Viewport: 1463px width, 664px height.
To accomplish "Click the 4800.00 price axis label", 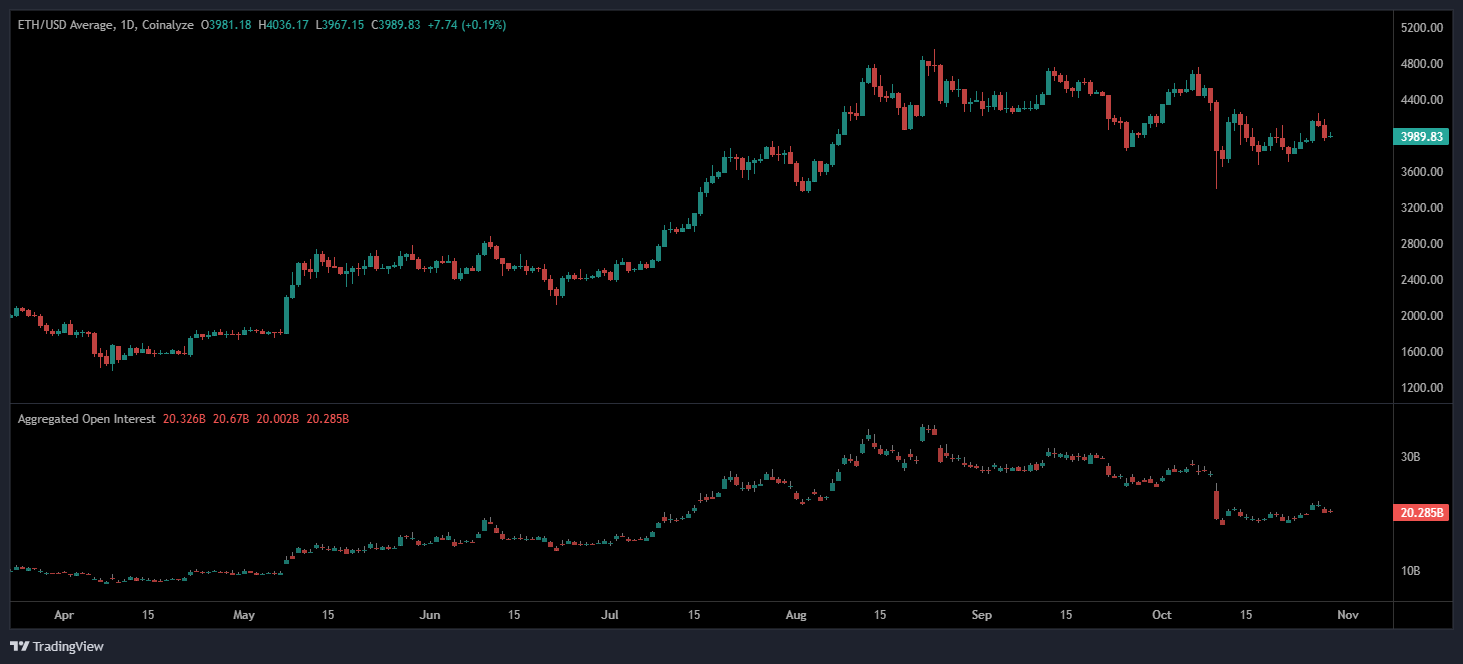I will [1422, 64].
